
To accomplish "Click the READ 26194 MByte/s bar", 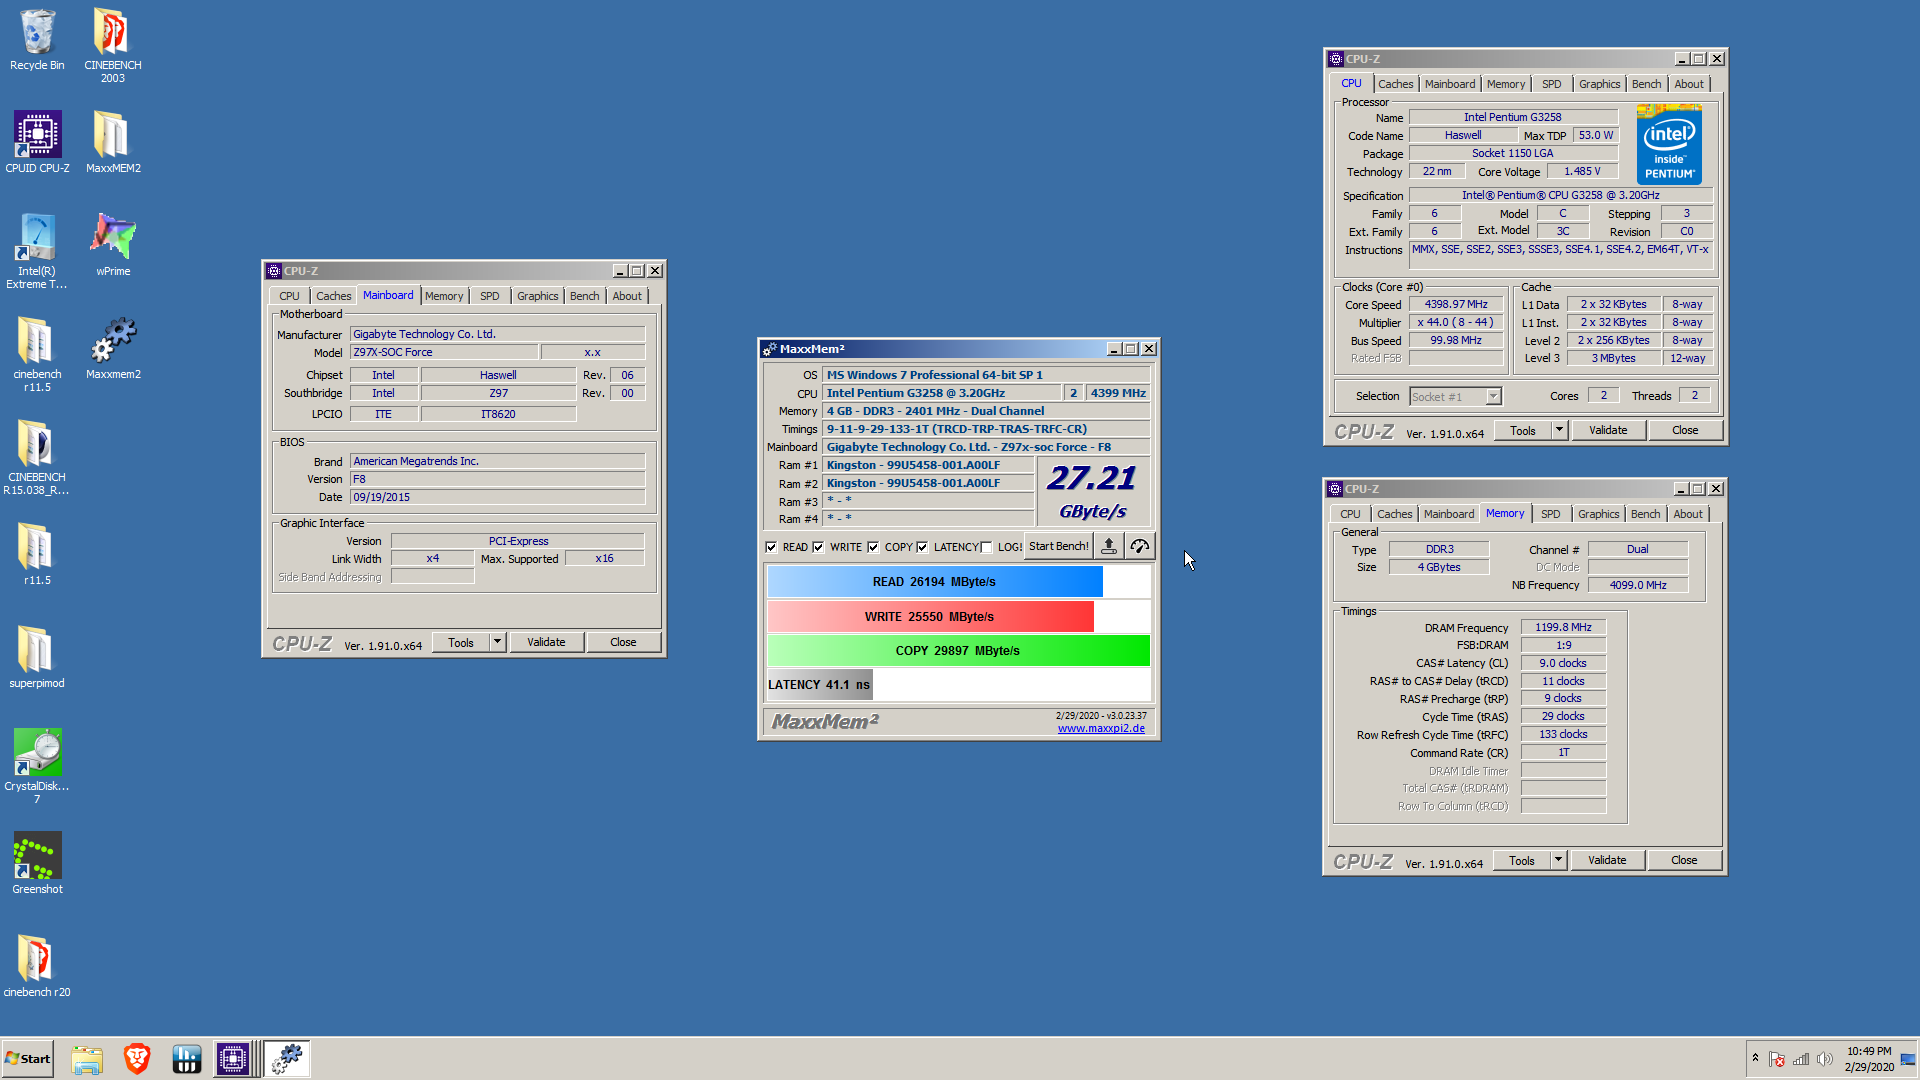I will [934, 582].
